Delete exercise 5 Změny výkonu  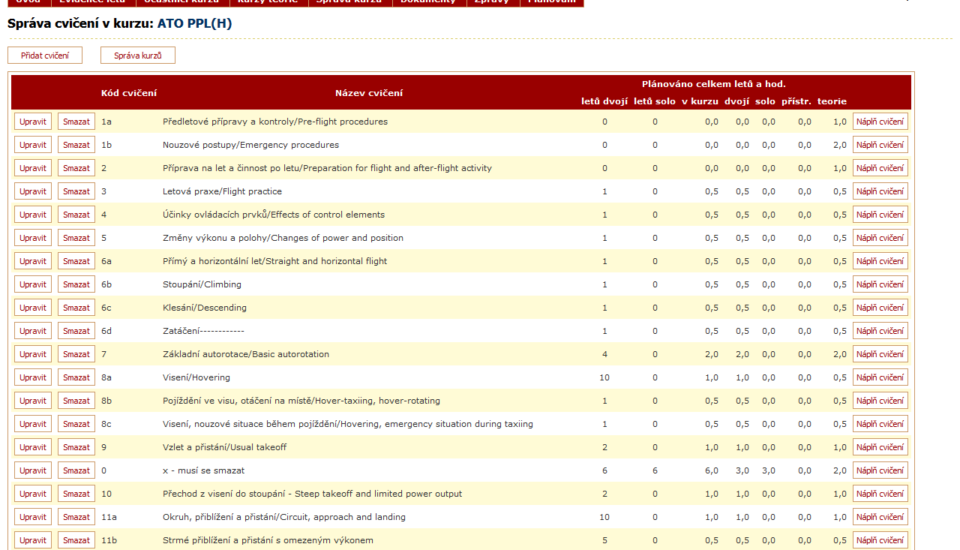pos(76,238)
